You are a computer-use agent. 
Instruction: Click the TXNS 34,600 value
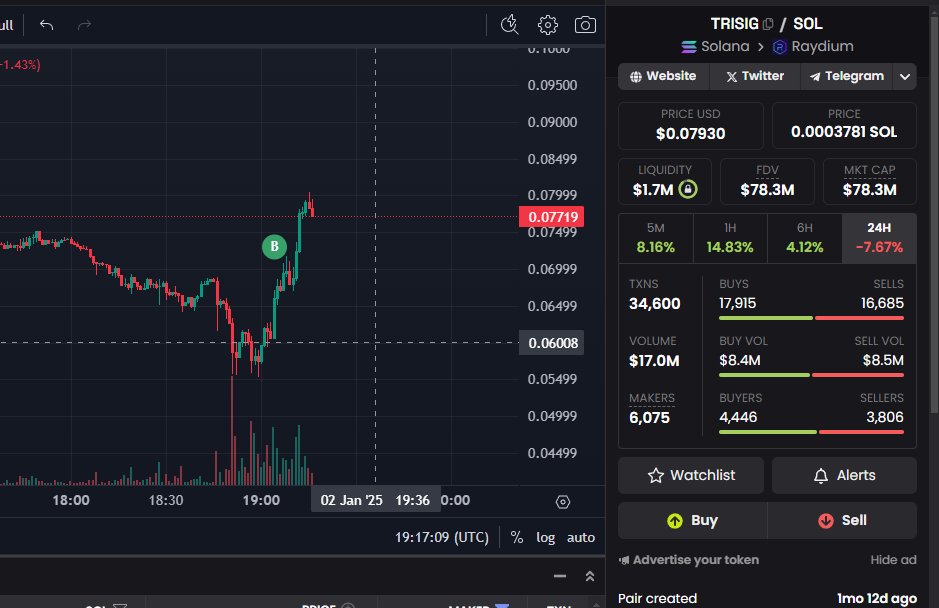(655, 304)
